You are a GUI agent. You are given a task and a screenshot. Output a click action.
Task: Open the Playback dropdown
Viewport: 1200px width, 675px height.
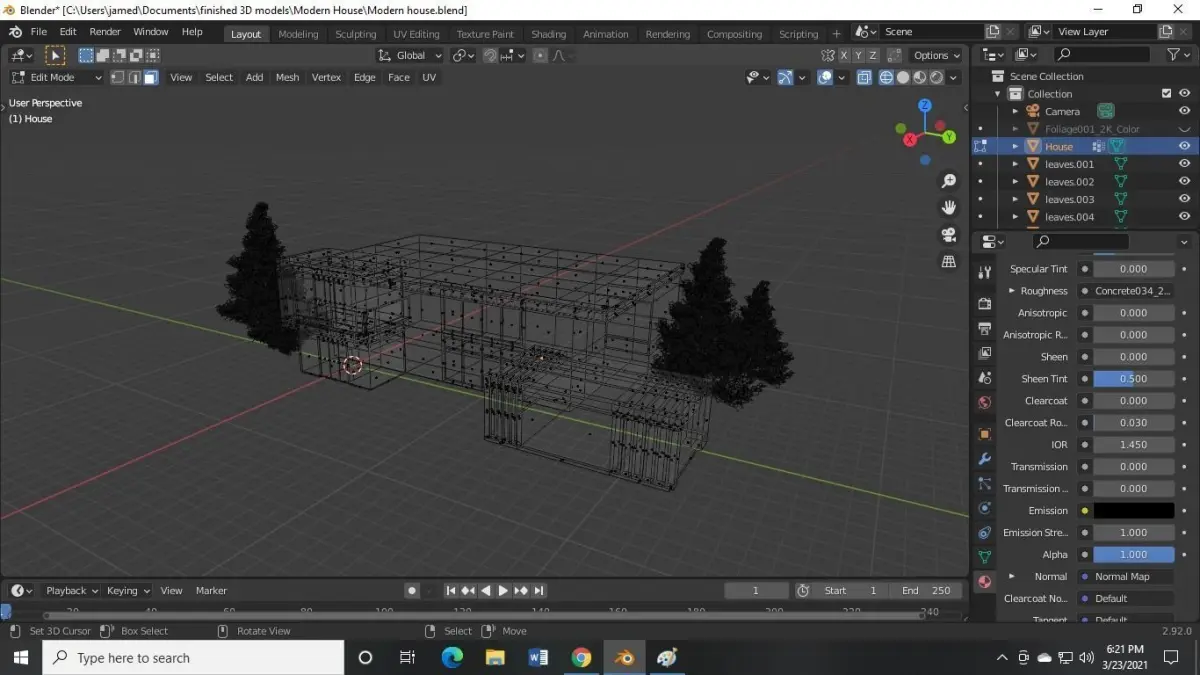tap(72, 591)
